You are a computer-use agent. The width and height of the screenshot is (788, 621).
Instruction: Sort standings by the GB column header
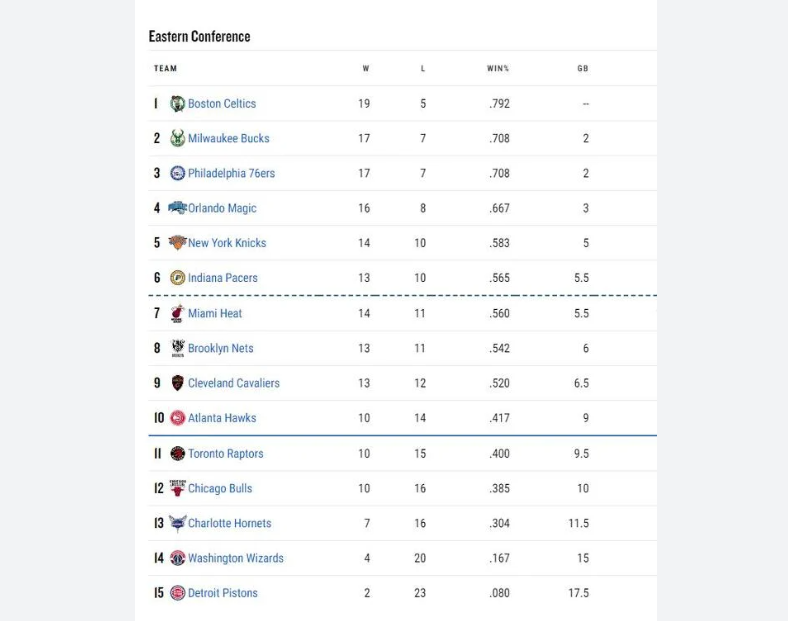(583, 68)
